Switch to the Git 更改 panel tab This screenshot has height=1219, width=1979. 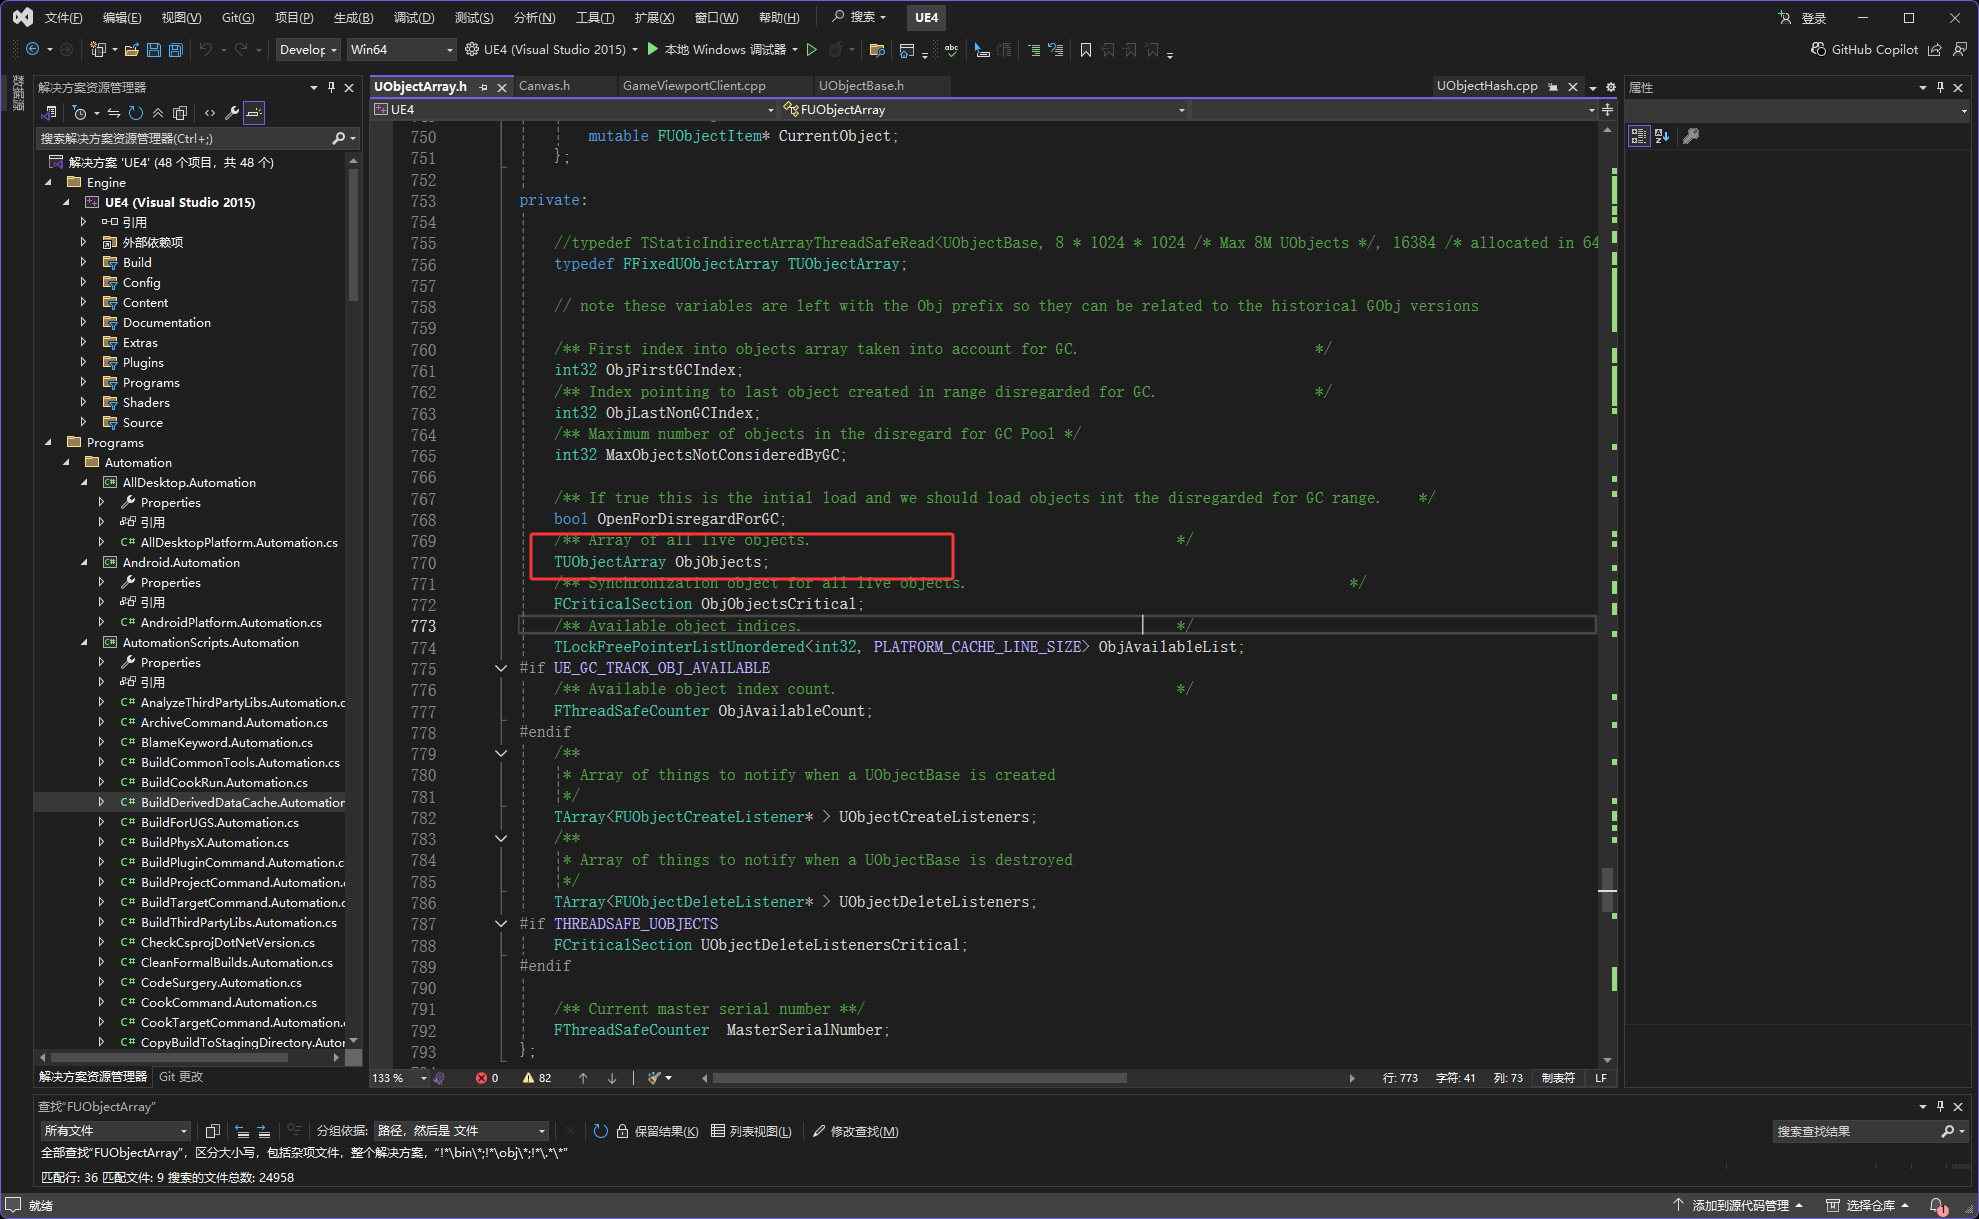pos(181,1076)
